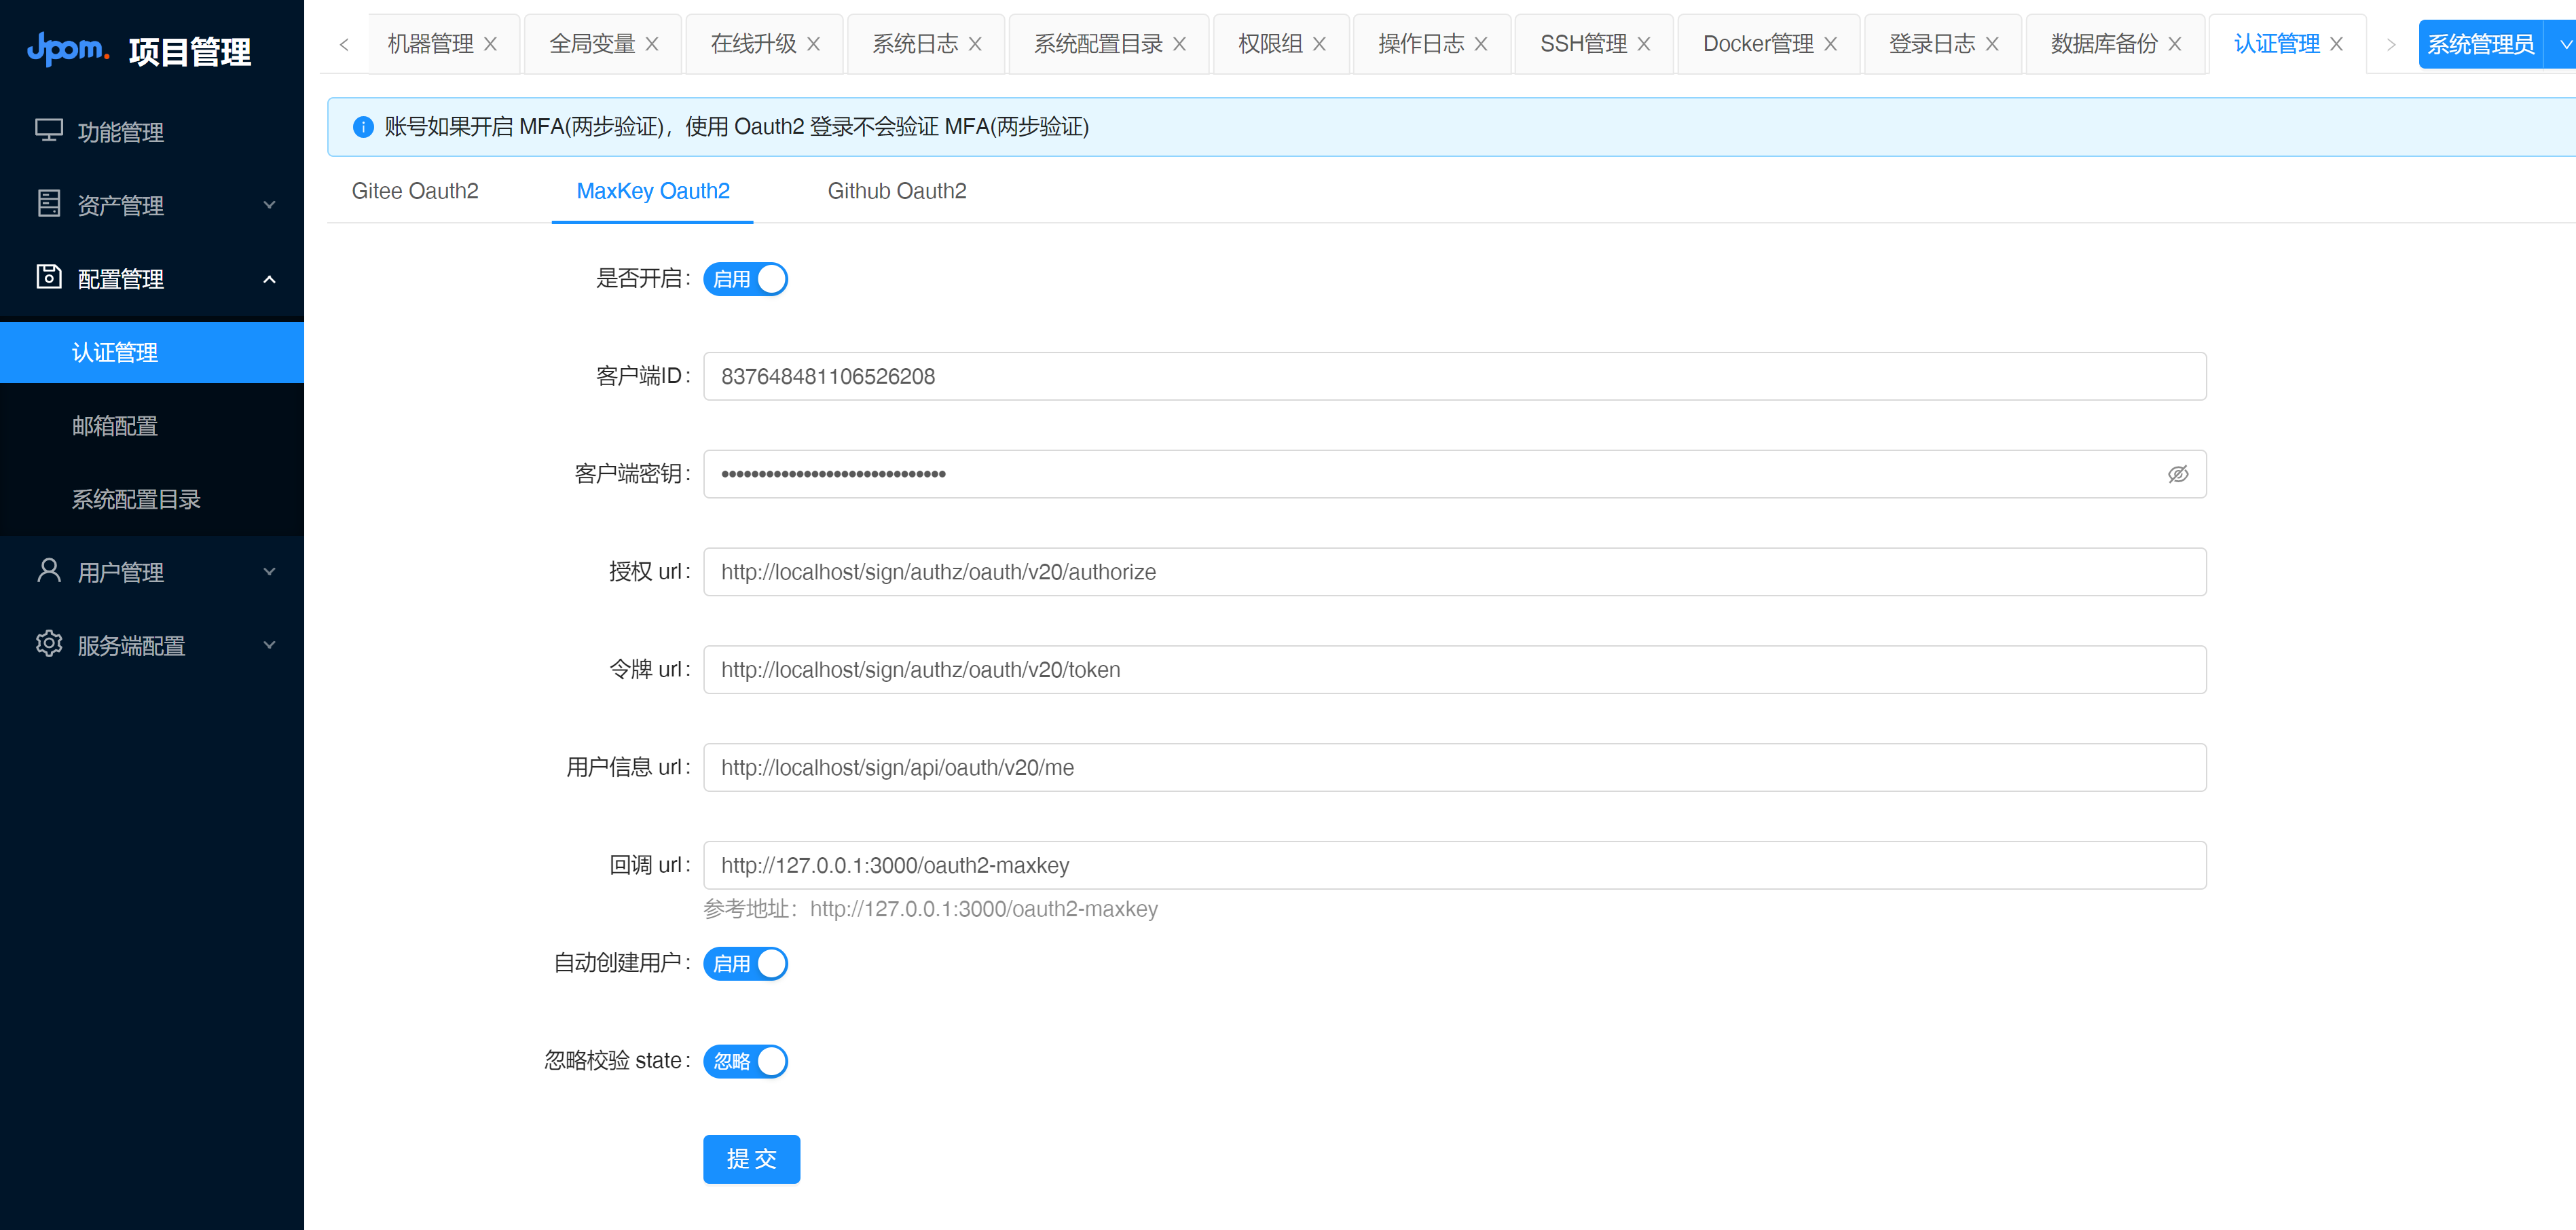Close the 数据库备份 tab with X
2576x1230 pixels.
point(2174,44)
